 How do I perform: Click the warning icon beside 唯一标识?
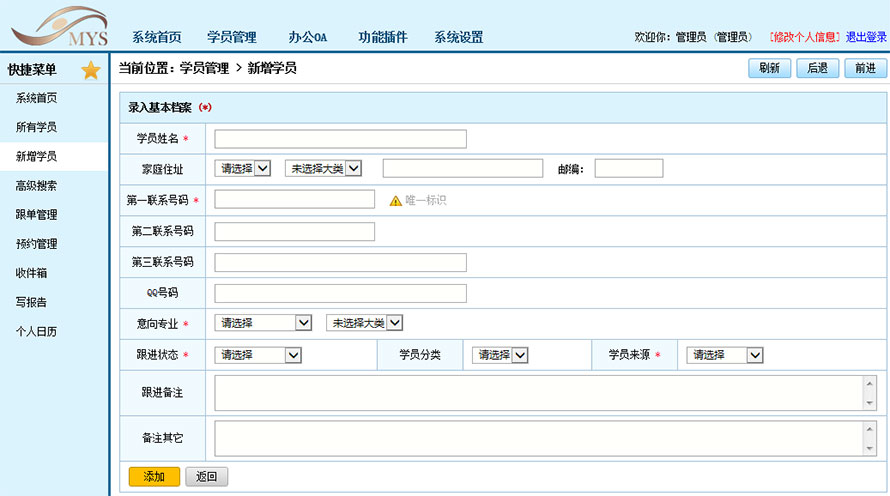click(395, 200)
